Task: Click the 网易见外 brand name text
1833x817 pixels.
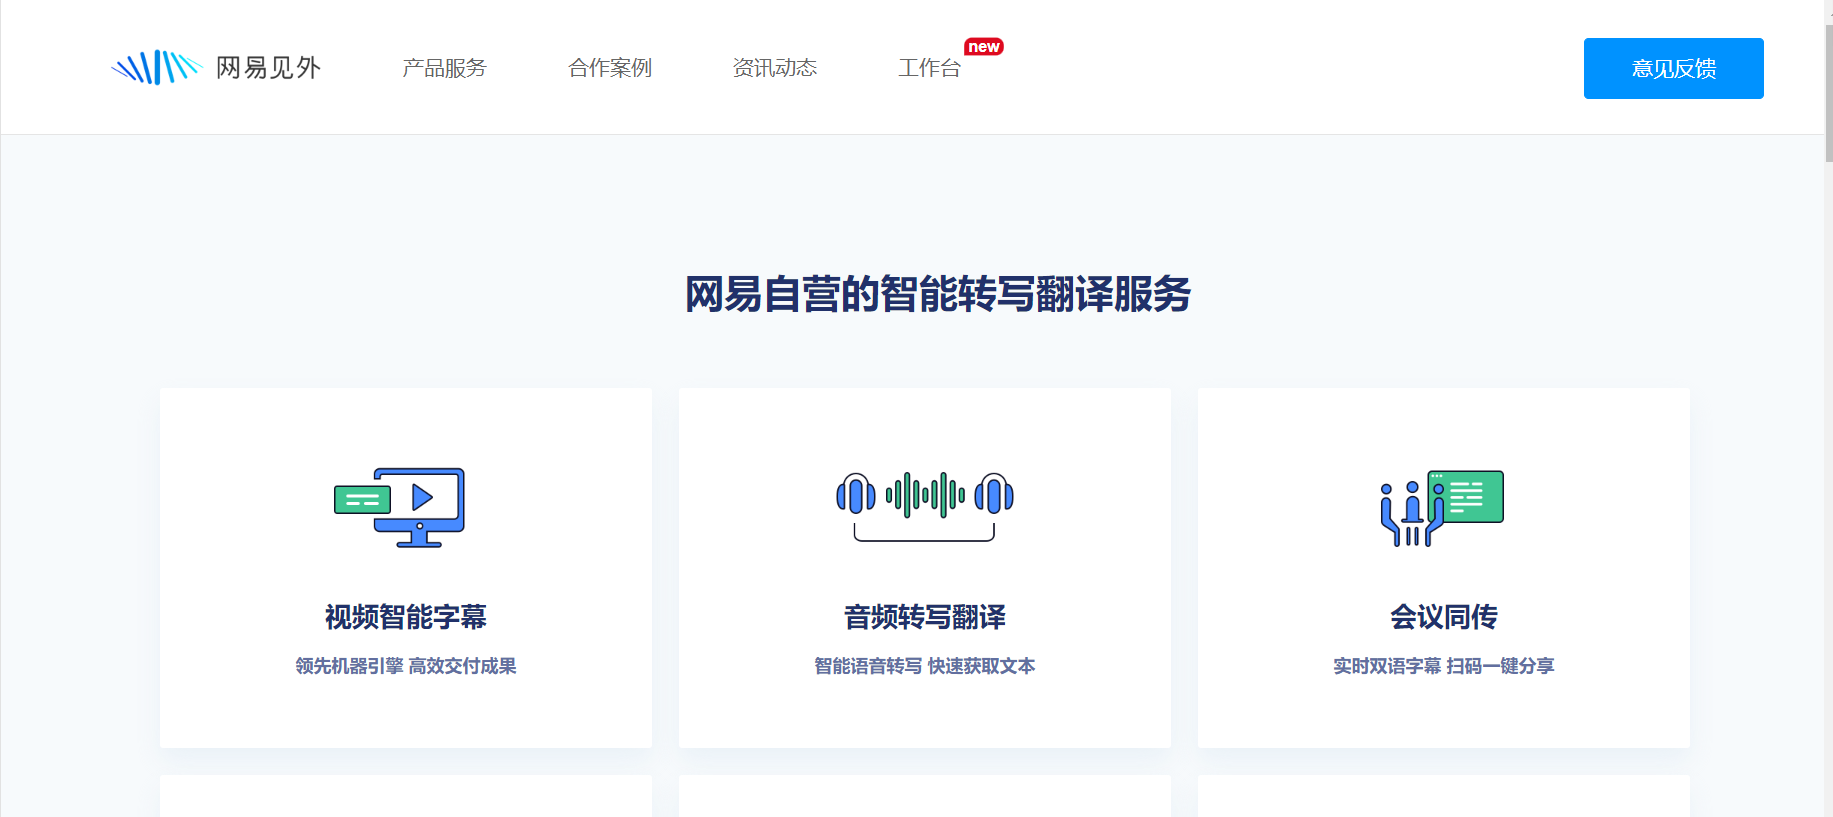Action: [268, 68]
